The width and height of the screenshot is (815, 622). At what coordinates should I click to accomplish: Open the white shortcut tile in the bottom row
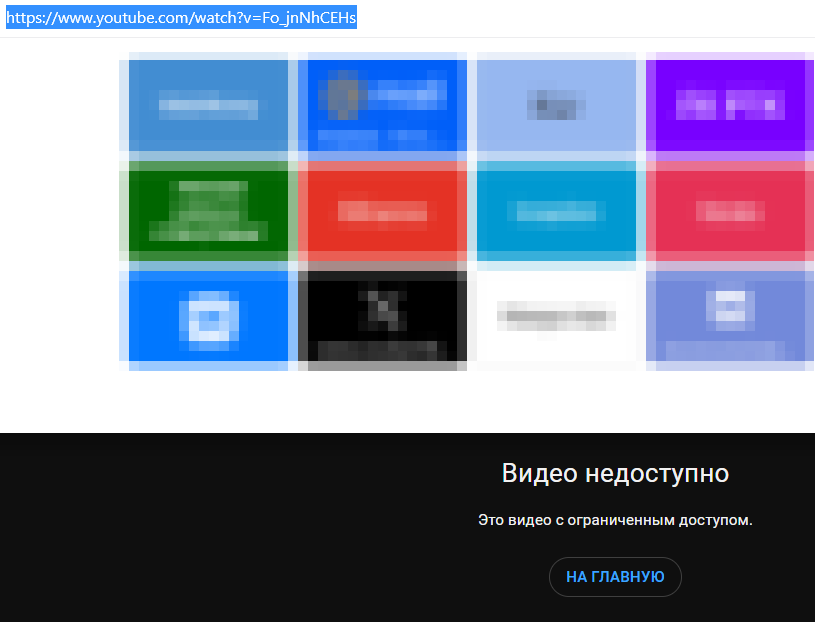[556, 319]
